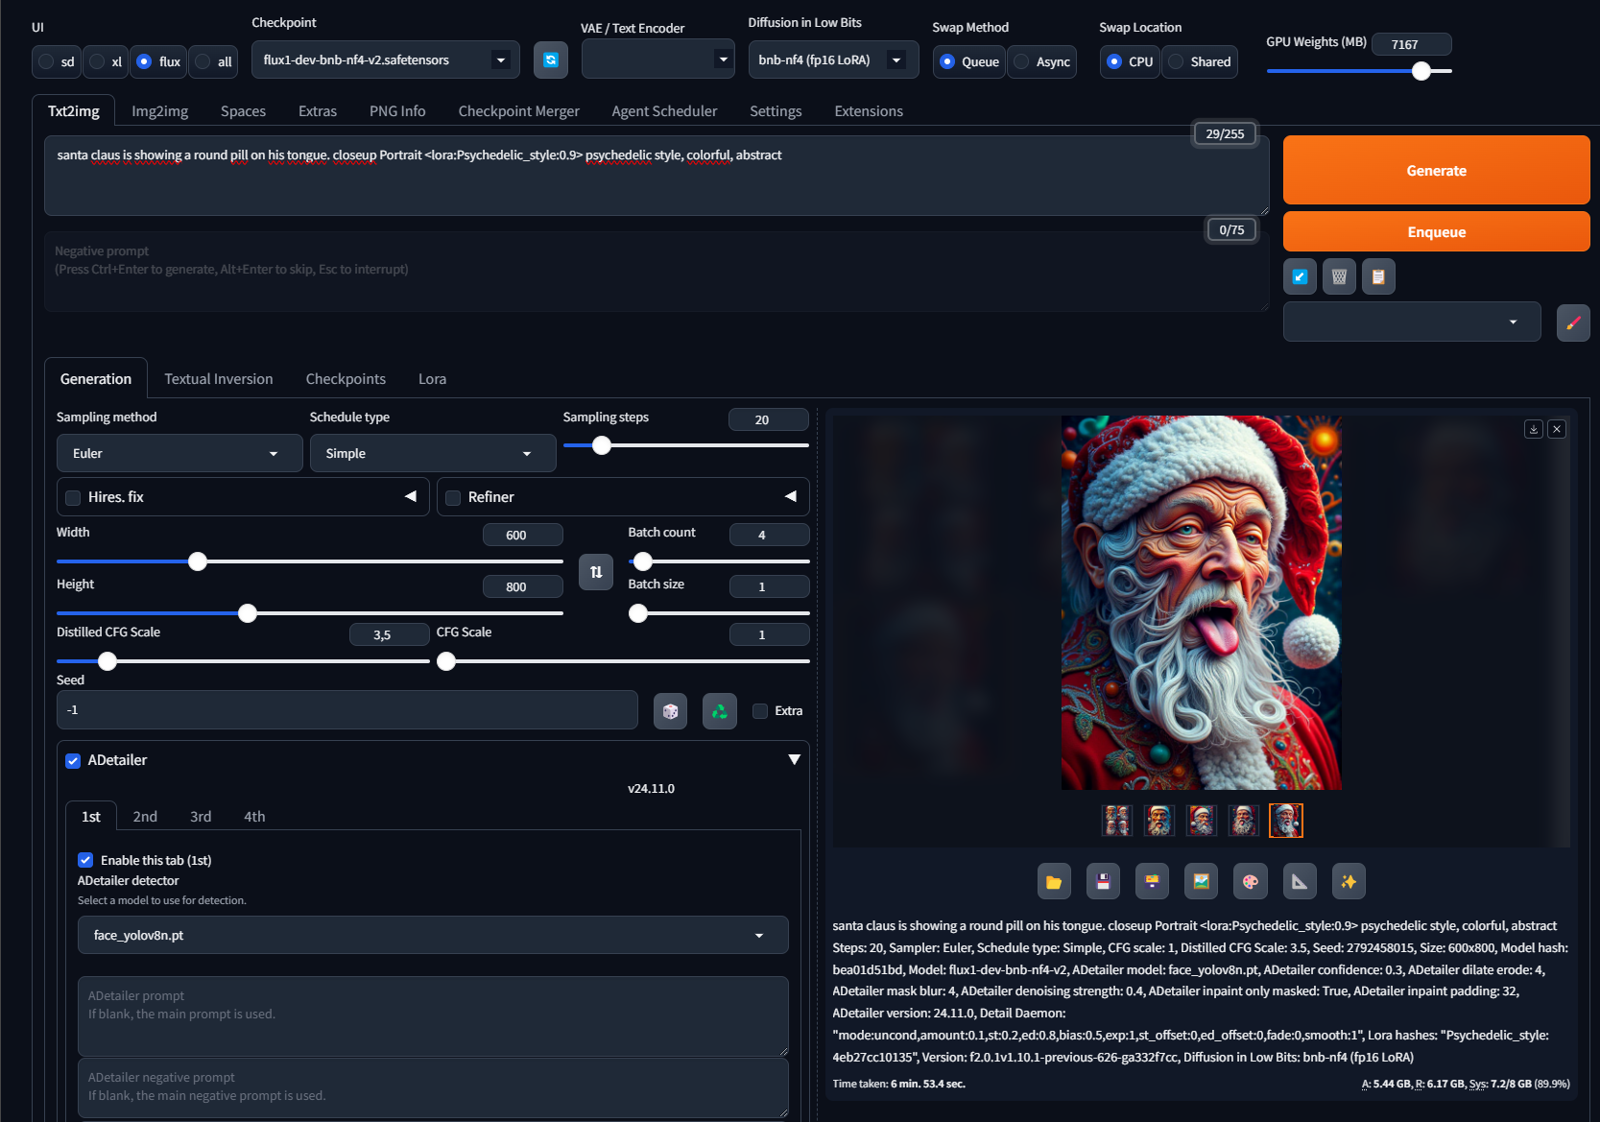Open the Lora tab
1600x1122 pixels.
pyautogui.click(x=432, y=379)
